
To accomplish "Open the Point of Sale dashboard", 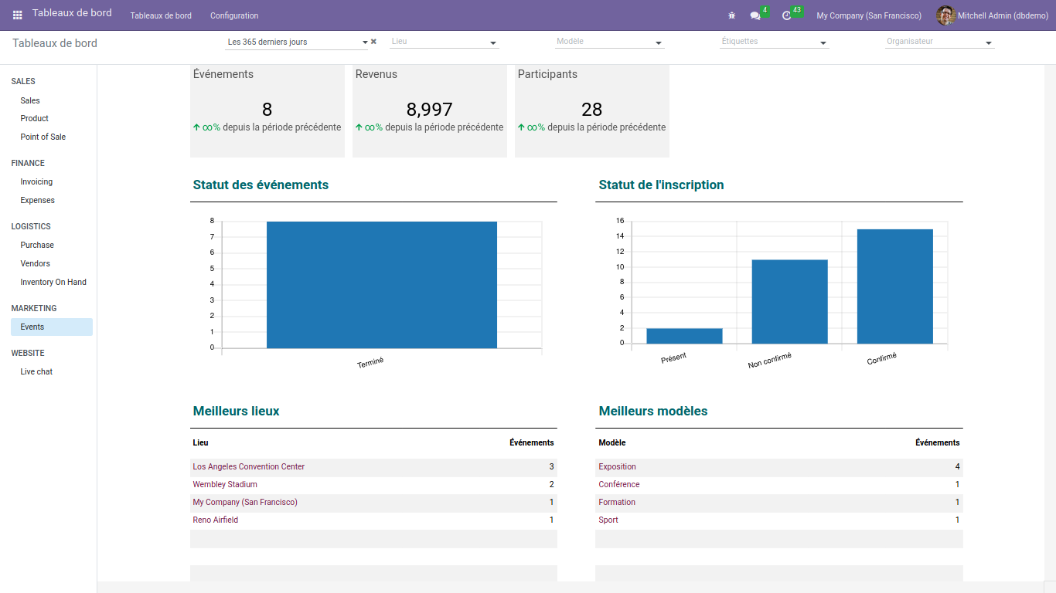I will click(43, 137).
